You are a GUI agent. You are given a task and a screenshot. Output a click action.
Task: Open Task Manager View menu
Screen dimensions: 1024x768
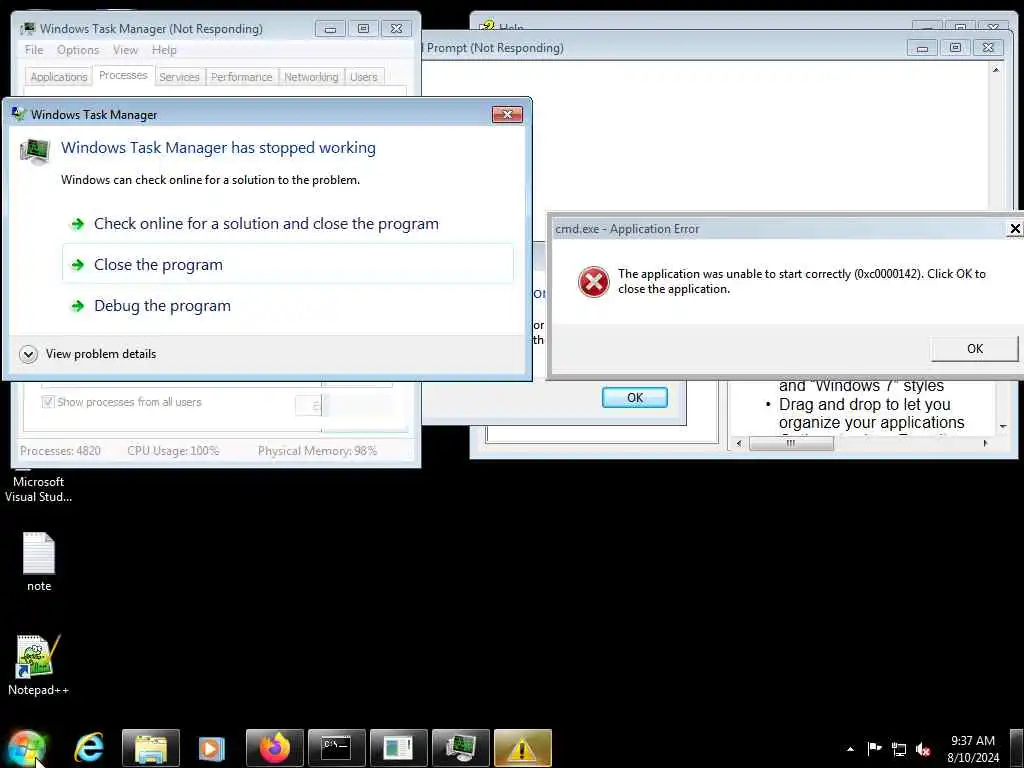coord(125,50)
